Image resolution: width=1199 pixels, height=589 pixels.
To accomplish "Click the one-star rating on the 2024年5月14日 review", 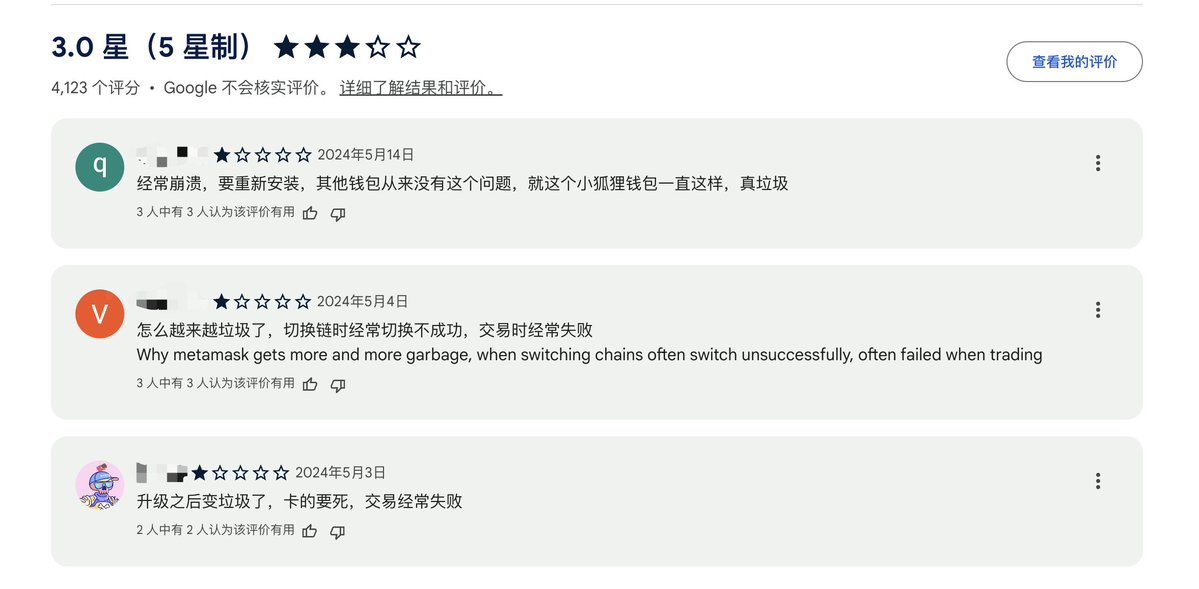I will [x=262, y=155].
